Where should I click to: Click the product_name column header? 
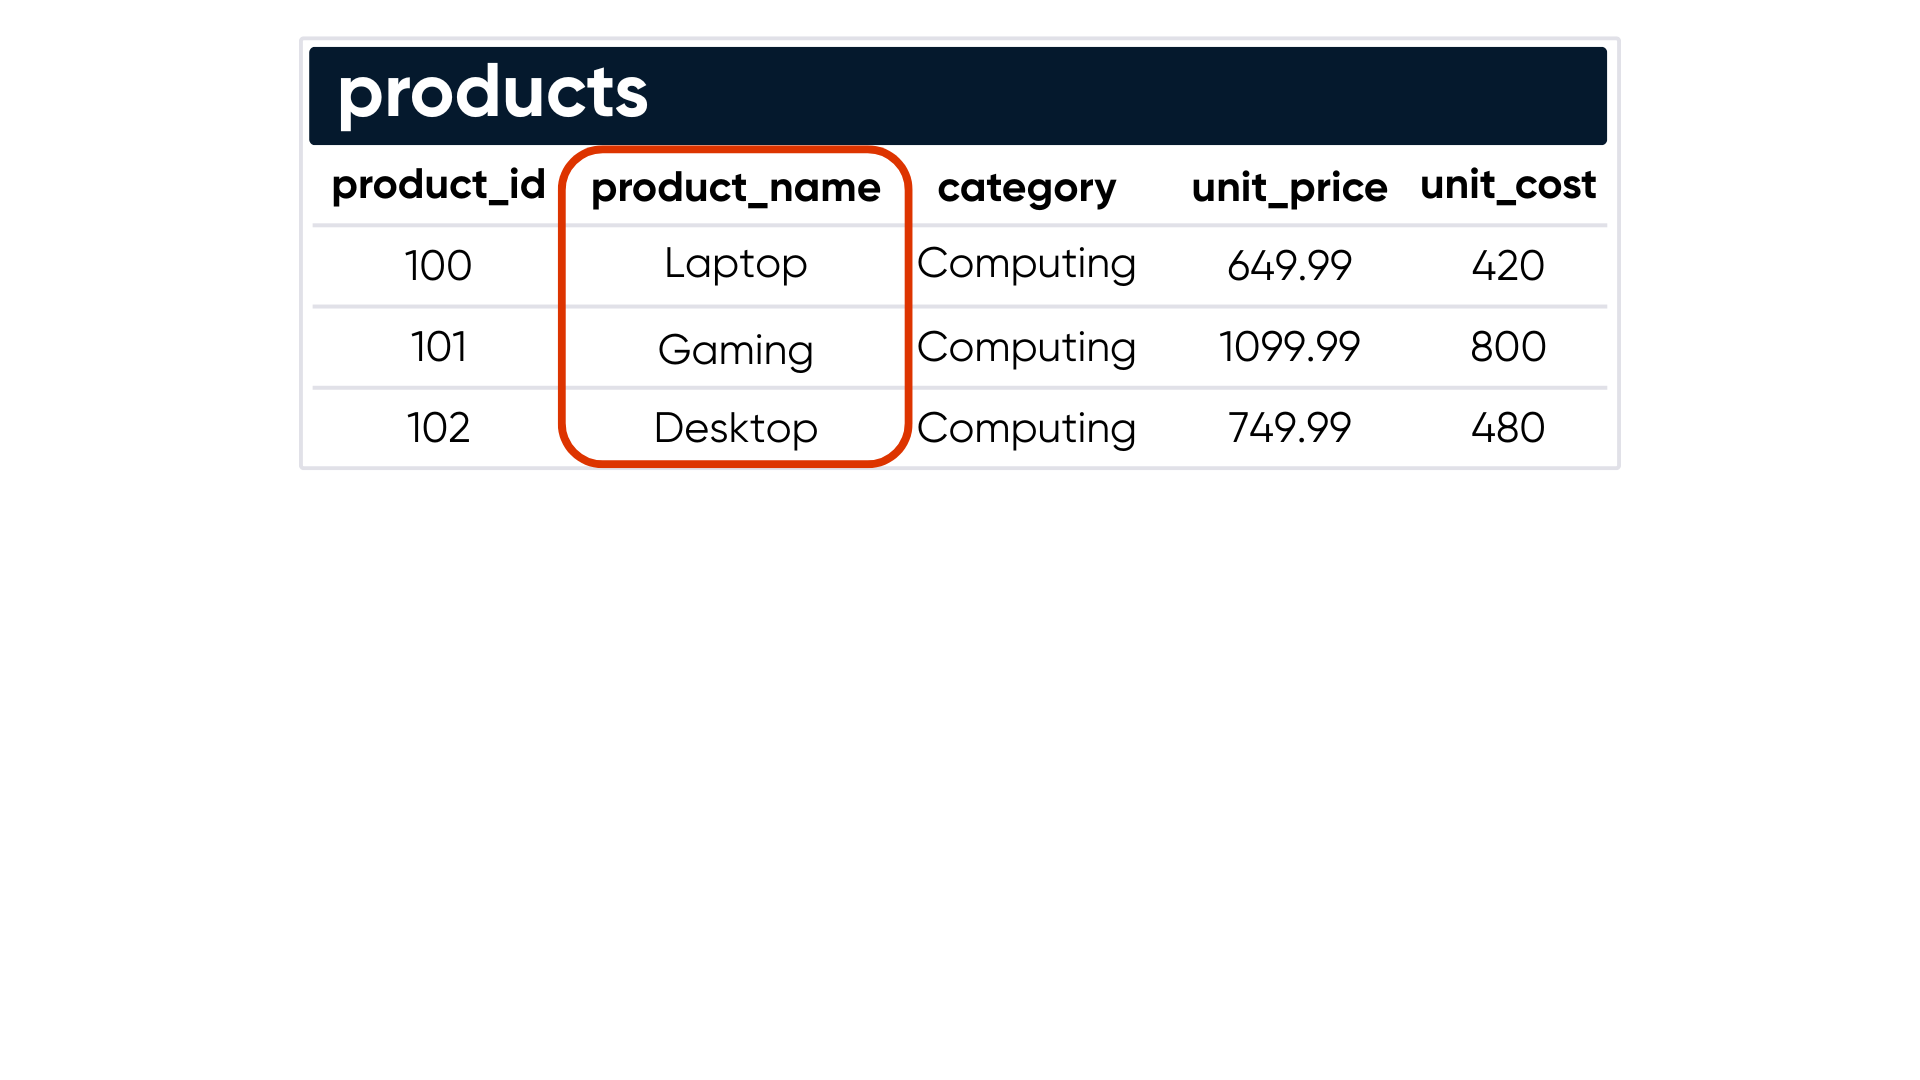pyautogui.click(x=735, y=188)
